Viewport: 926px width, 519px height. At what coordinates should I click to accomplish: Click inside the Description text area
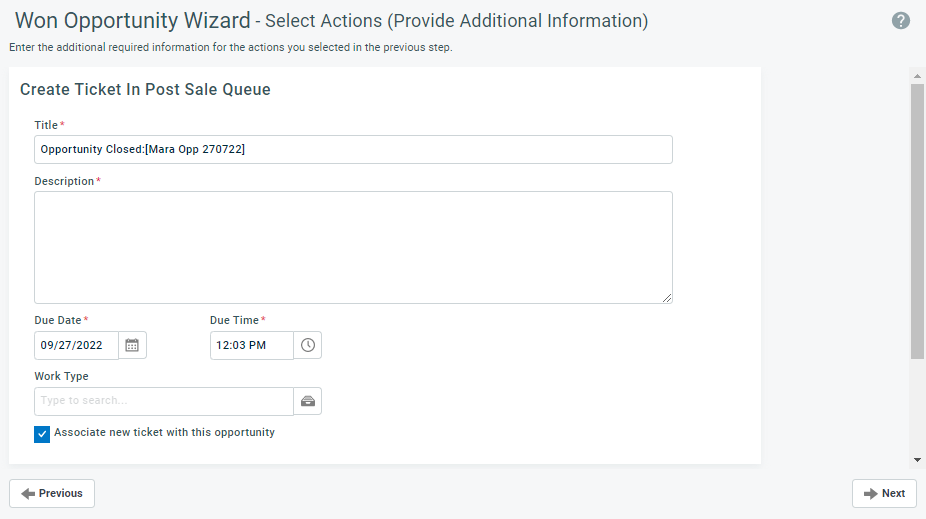coord(353,247)
